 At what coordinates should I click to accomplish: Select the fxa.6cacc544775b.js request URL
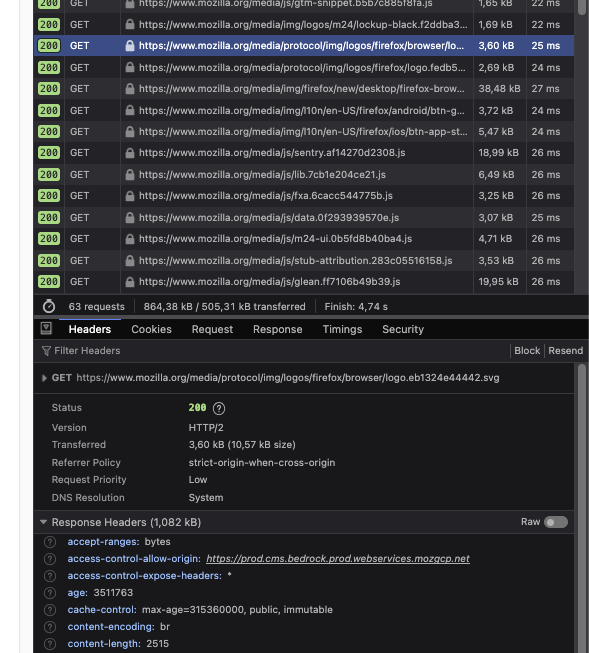point(266,196)
